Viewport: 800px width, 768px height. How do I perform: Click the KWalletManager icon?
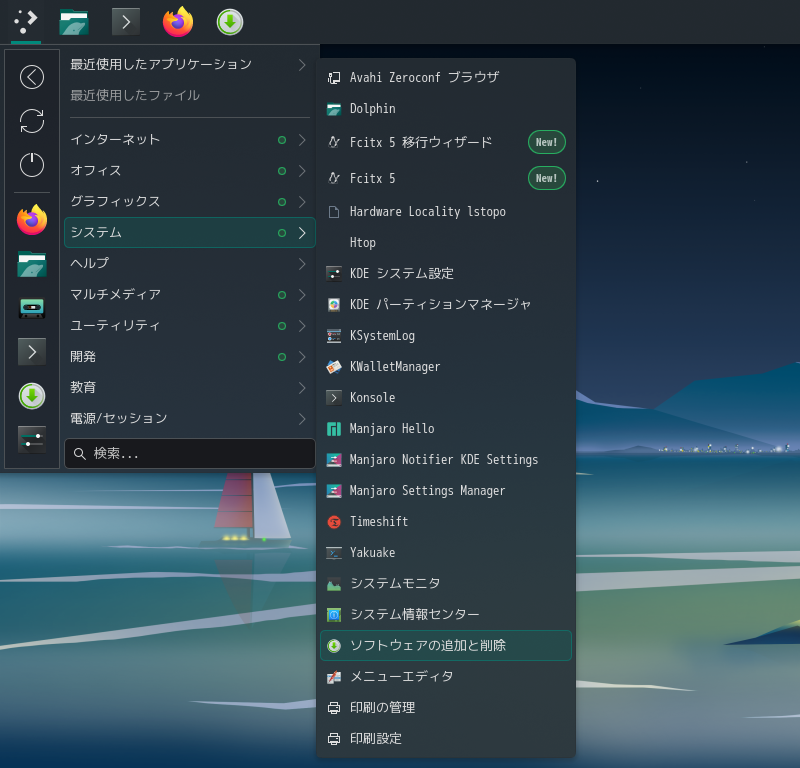pyautogui.click(x=334, y=367)
